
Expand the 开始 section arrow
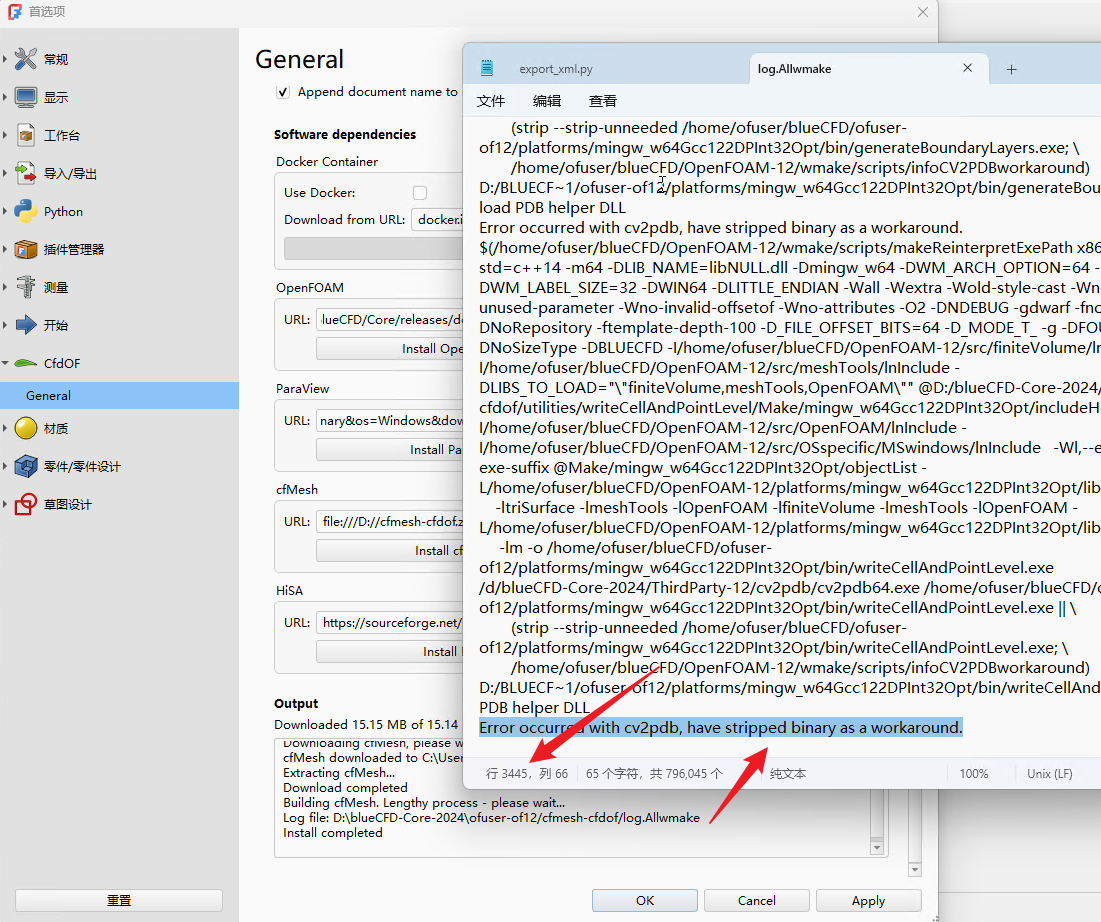coord(6,325)
